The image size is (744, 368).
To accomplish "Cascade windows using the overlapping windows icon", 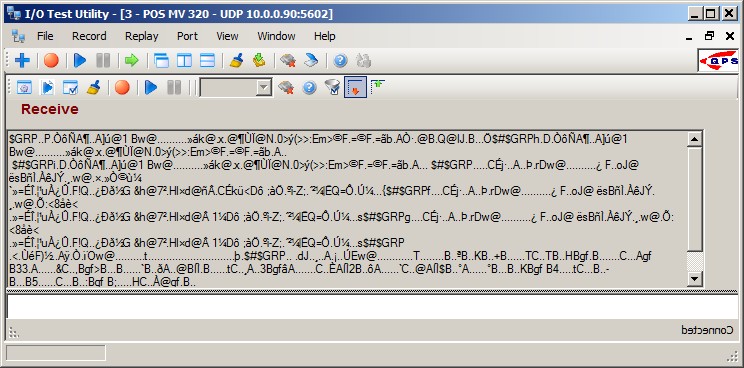I will click(x=161, y=60).
